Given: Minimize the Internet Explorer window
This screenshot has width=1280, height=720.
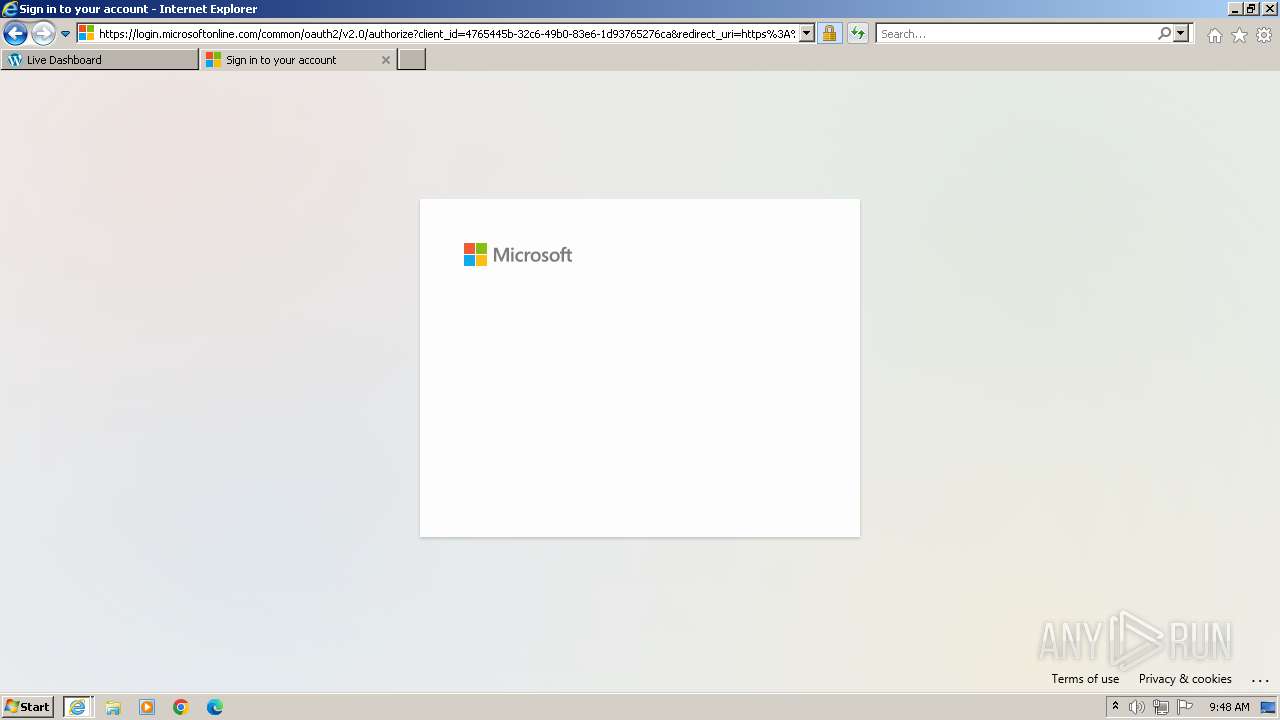Looking at the screenshot, I should point(1235,8).
